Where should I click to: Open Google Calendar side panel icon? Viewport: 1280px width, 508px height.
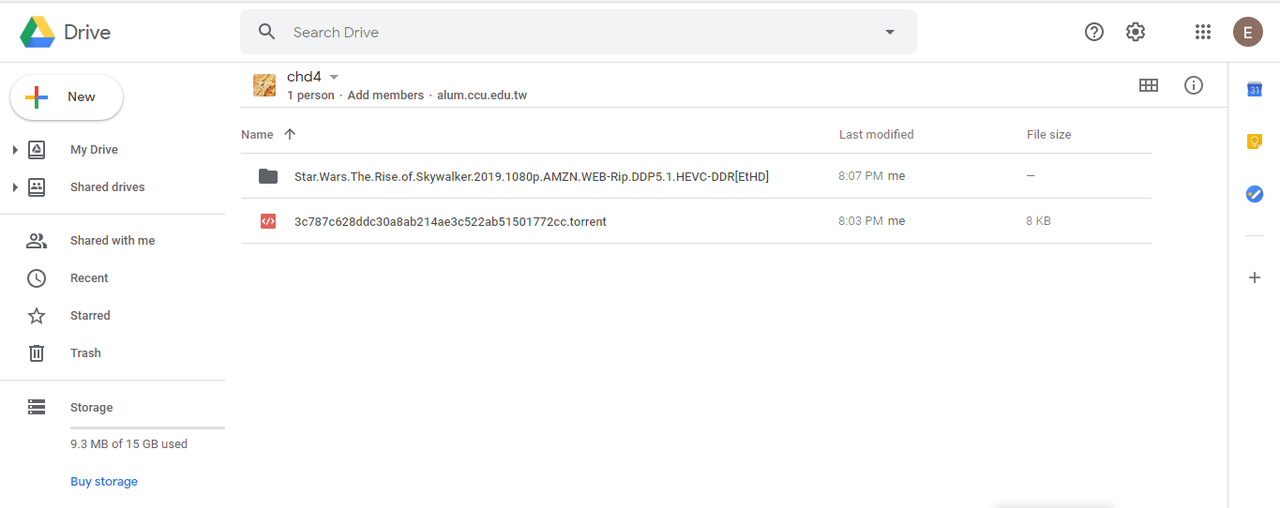click(x=1254, y=90)
